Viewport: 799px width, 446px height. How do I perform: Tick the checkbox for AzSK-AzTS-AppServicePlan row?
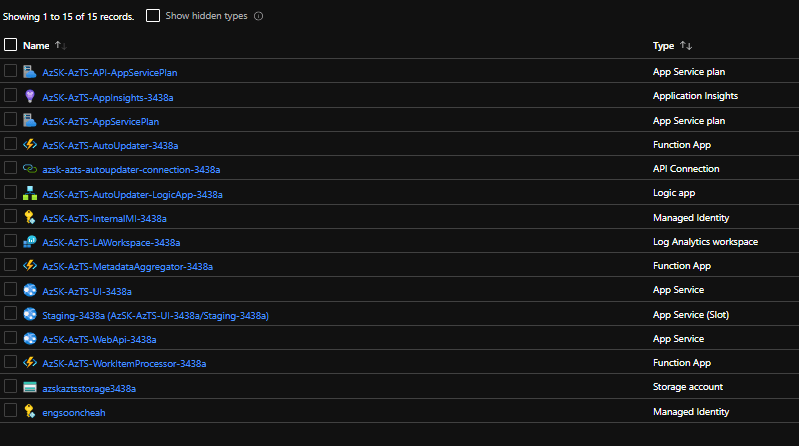coord(10,119)
